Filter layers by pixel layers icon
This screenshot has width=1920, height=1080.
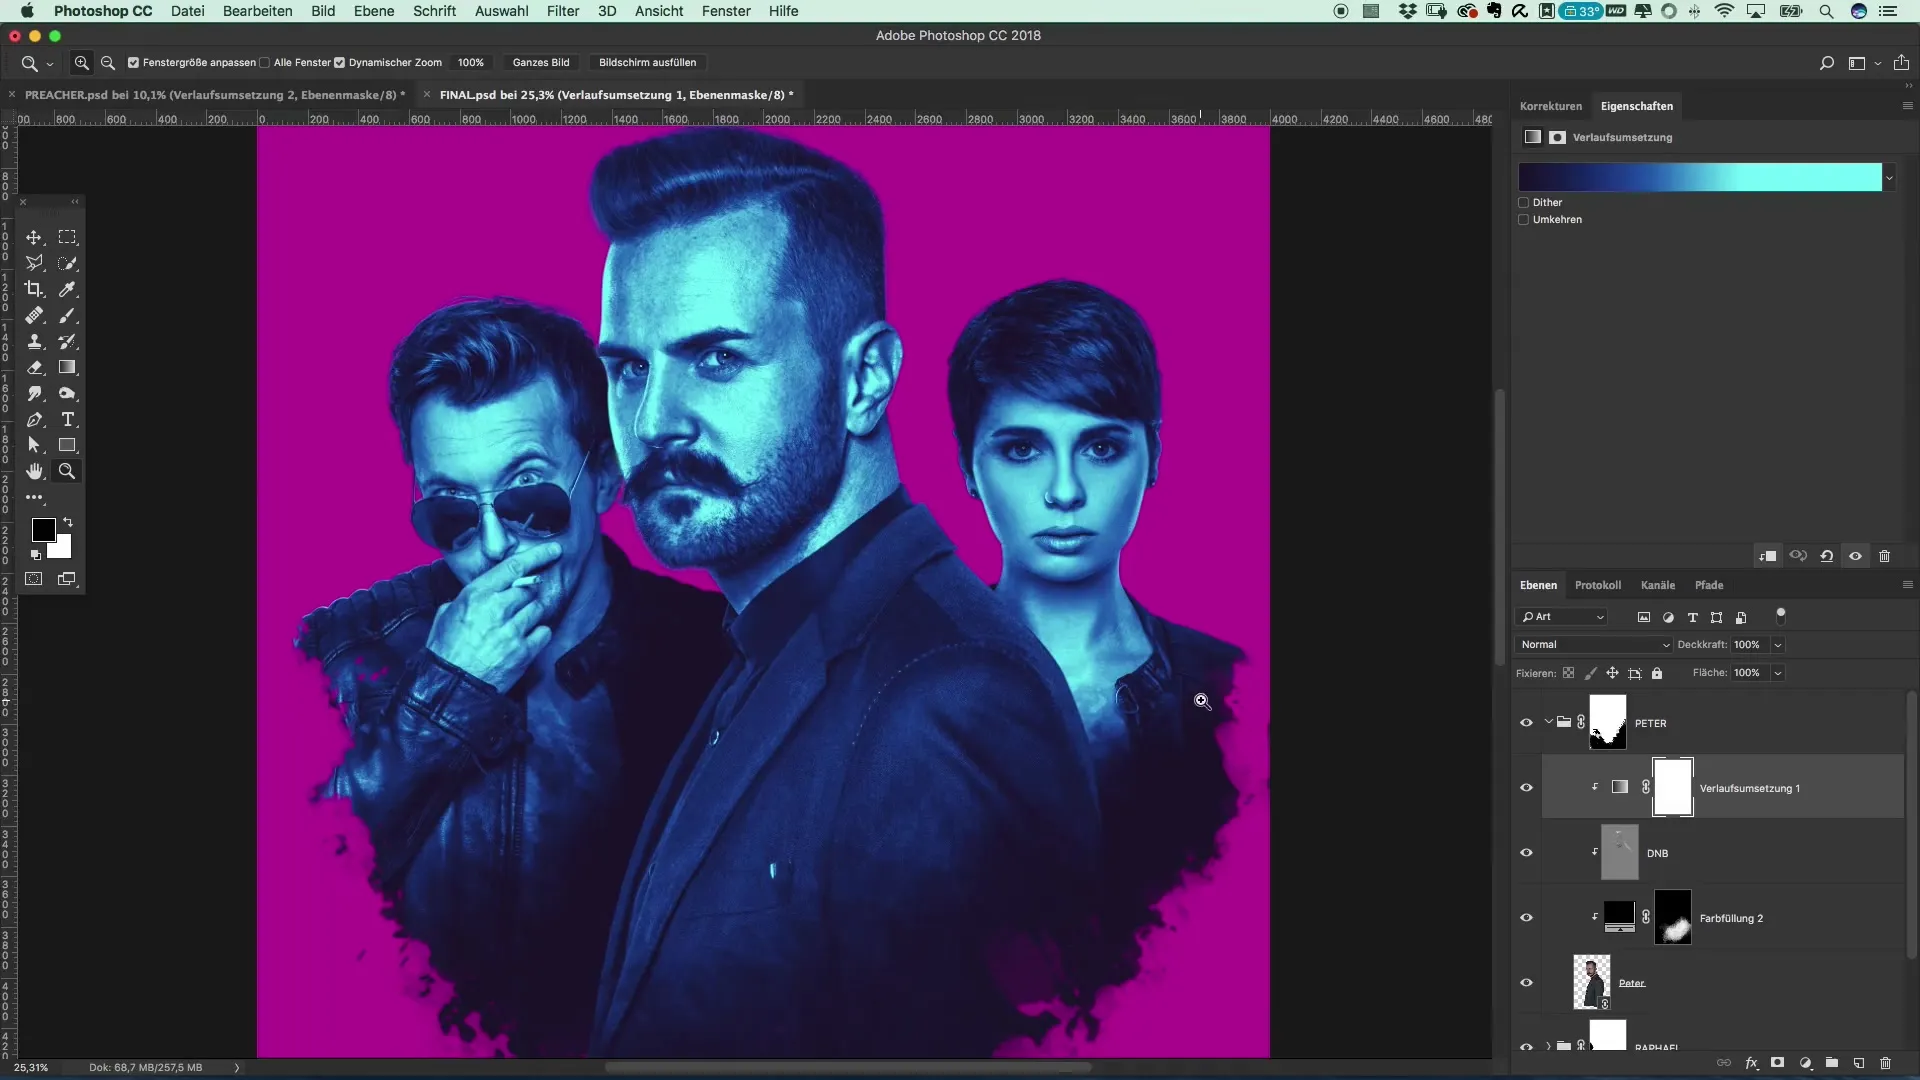click(1643, 617)
